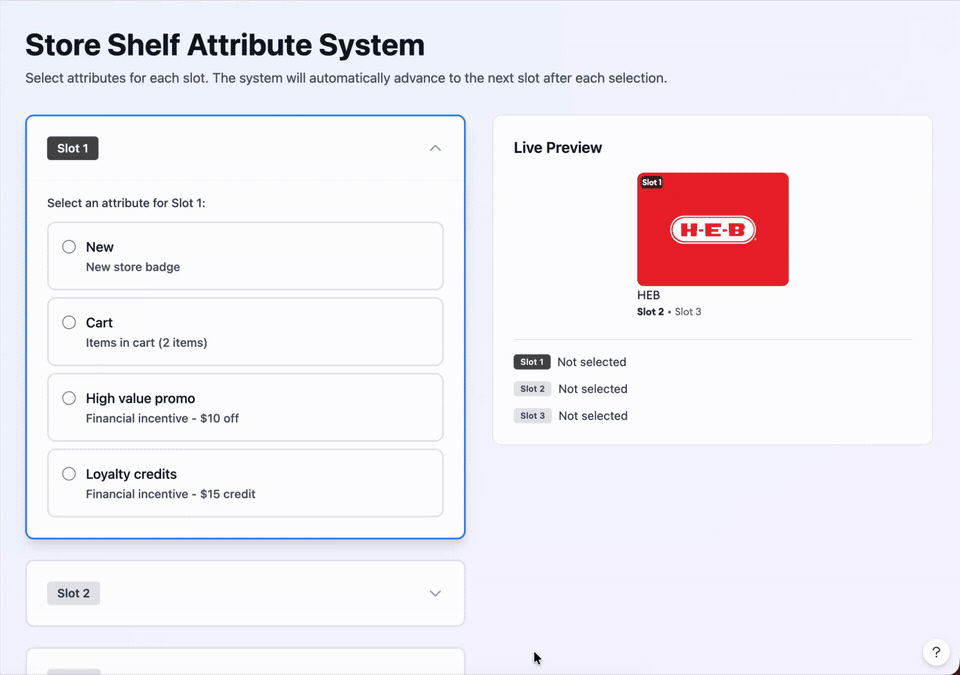The image size is (960, 675).
Task: Click the Slot 2 • Slot 3 subtitle text
Action: pyautogui.click(x=672, y=311)
